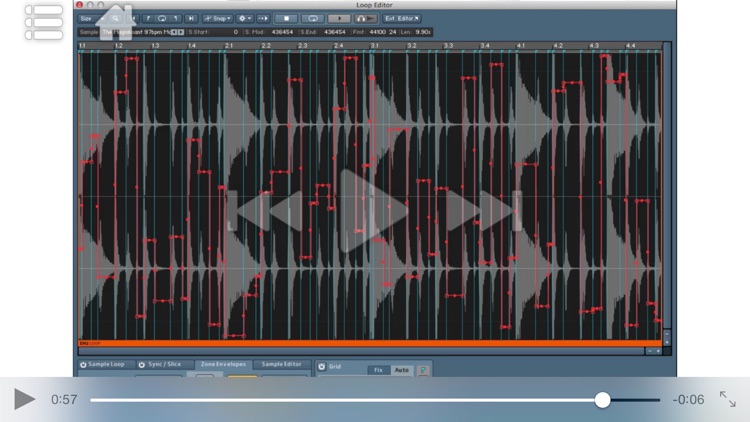Open the gear options dropdown

click(x=244, y=19)
